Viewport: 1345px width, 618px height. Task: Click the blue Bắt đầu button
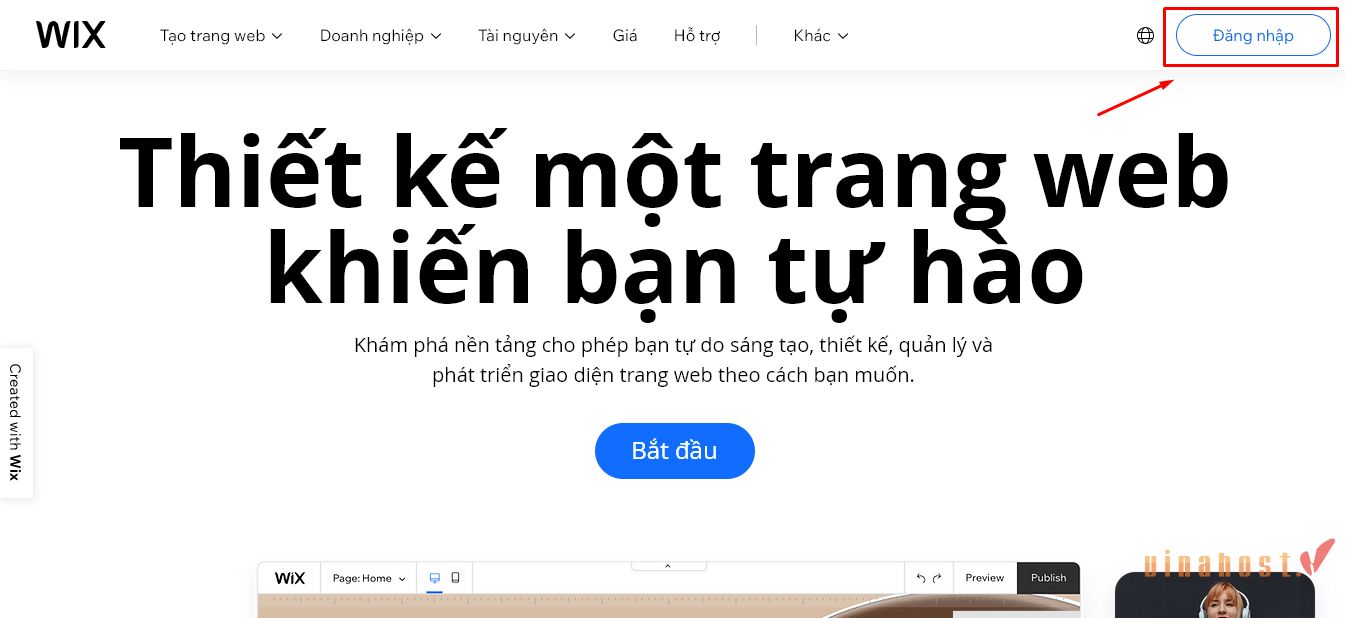pyautogui.click(x=674, y=450)
